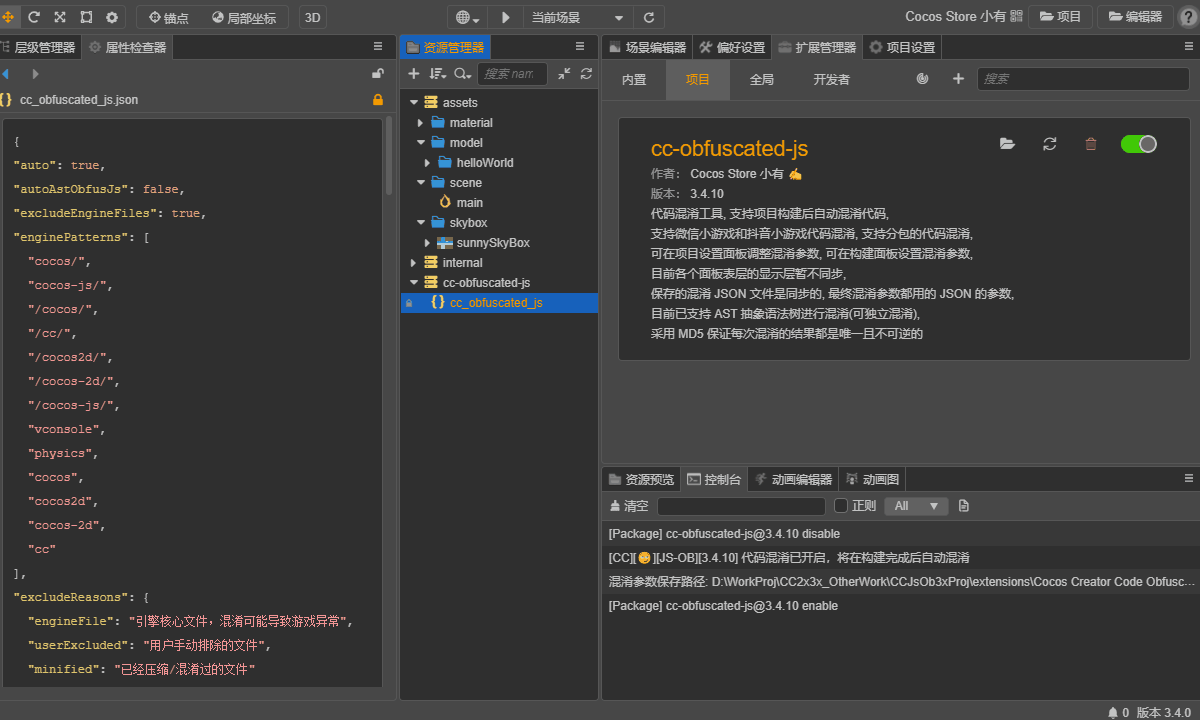Viewport: 1200px width, 720px height.
Task: Select the scale transform tool
Action: point(60,17)
